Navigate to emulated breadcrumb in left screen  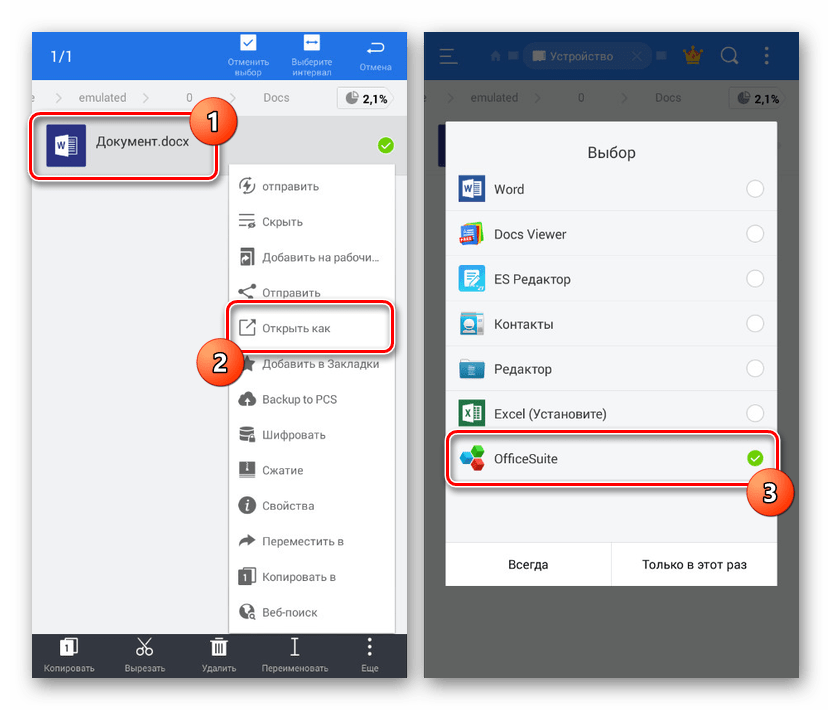pyautogui.click(x=102, y=98)
